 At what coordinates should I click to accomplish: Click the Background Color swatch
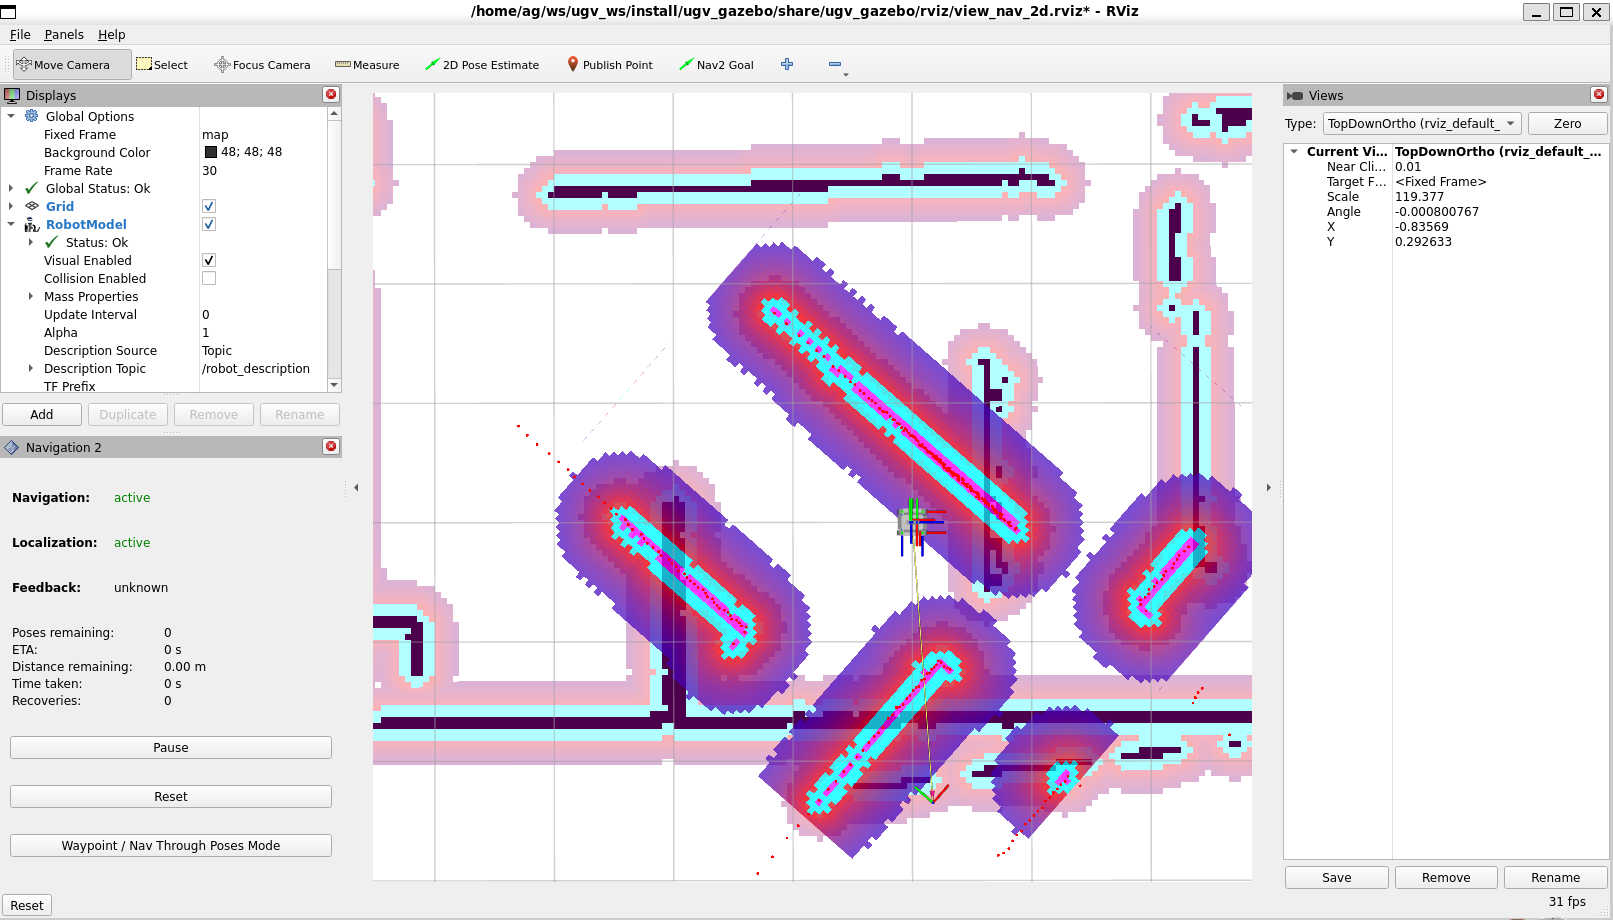tap(211, 152)
